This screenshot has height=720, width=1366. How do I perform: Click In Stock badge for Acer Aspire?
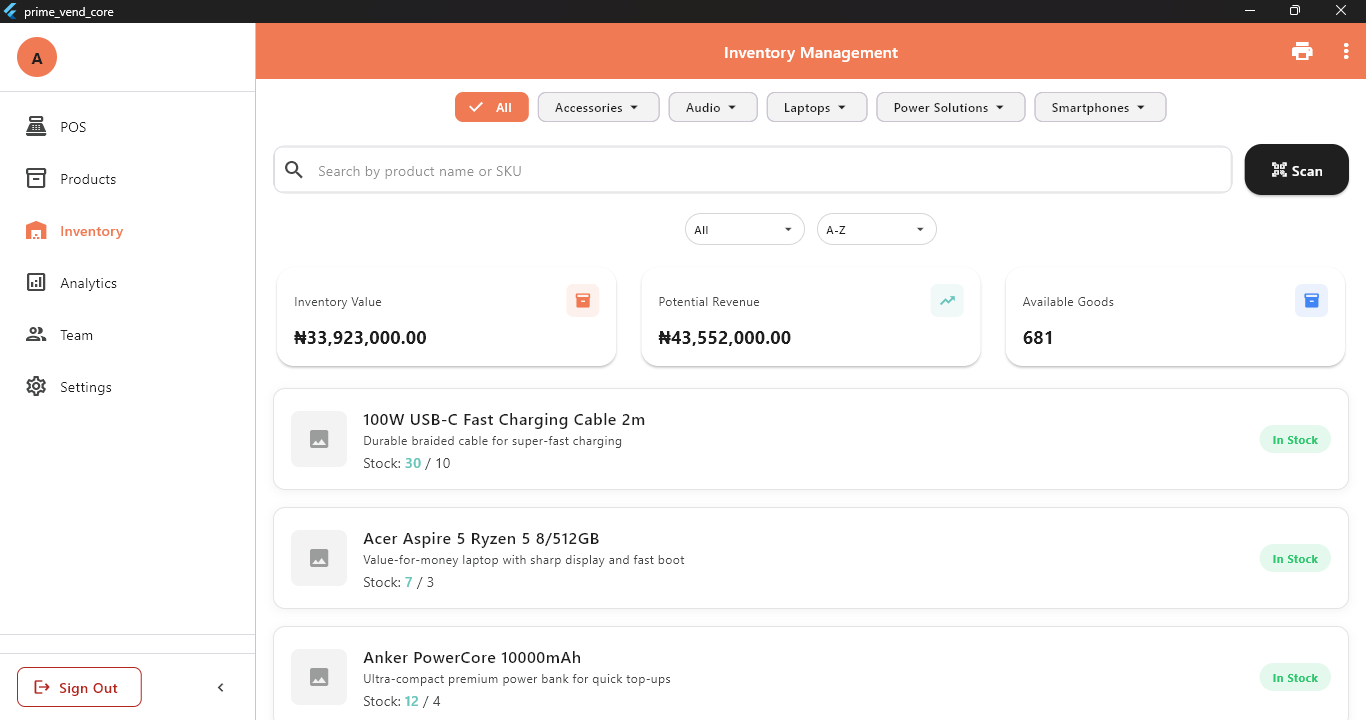pyautogui.click(x=1295, y=559)
